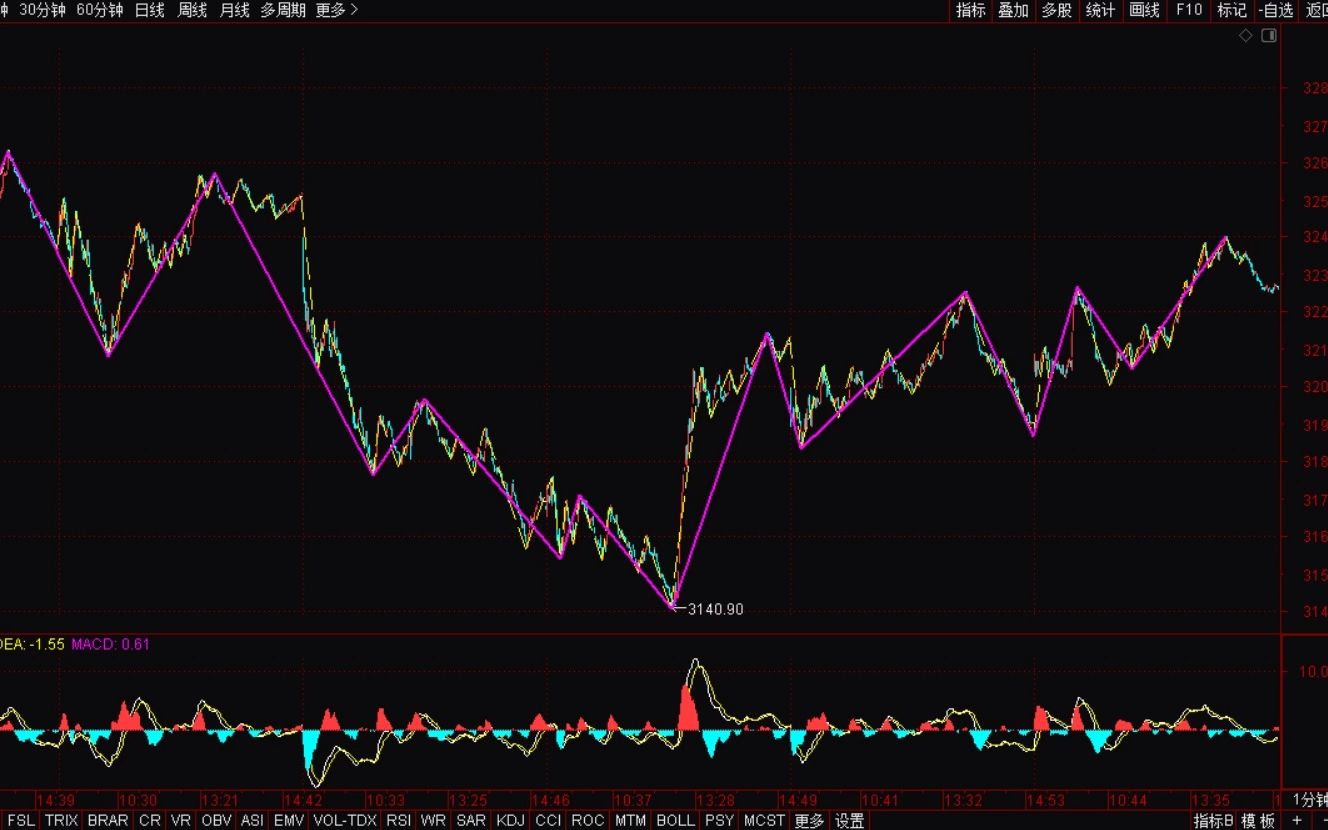
Task: Select the ROC indicator tab
Action: 588,821
